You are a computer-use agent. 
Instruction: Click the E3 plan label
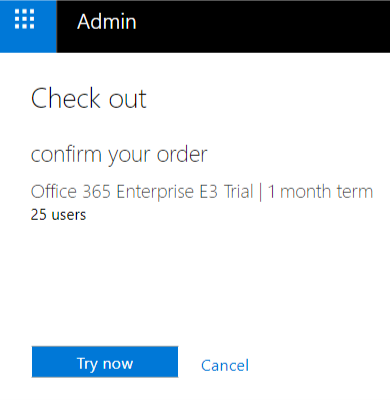tap(209, 192)
